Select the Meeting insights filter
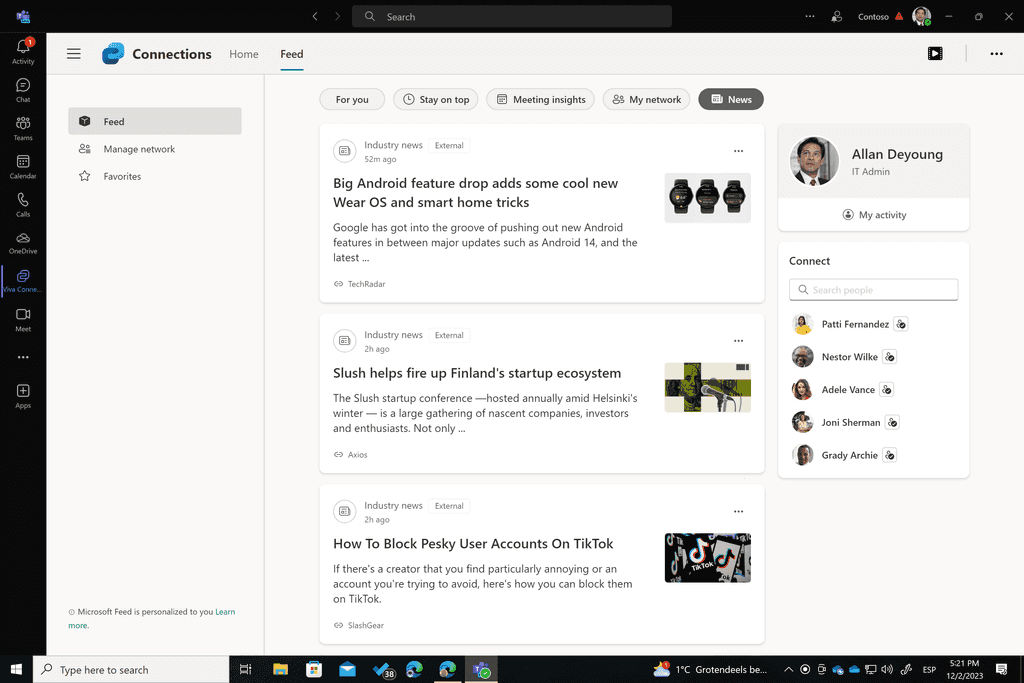1024x683 pixels. click(x=541, y=99)
